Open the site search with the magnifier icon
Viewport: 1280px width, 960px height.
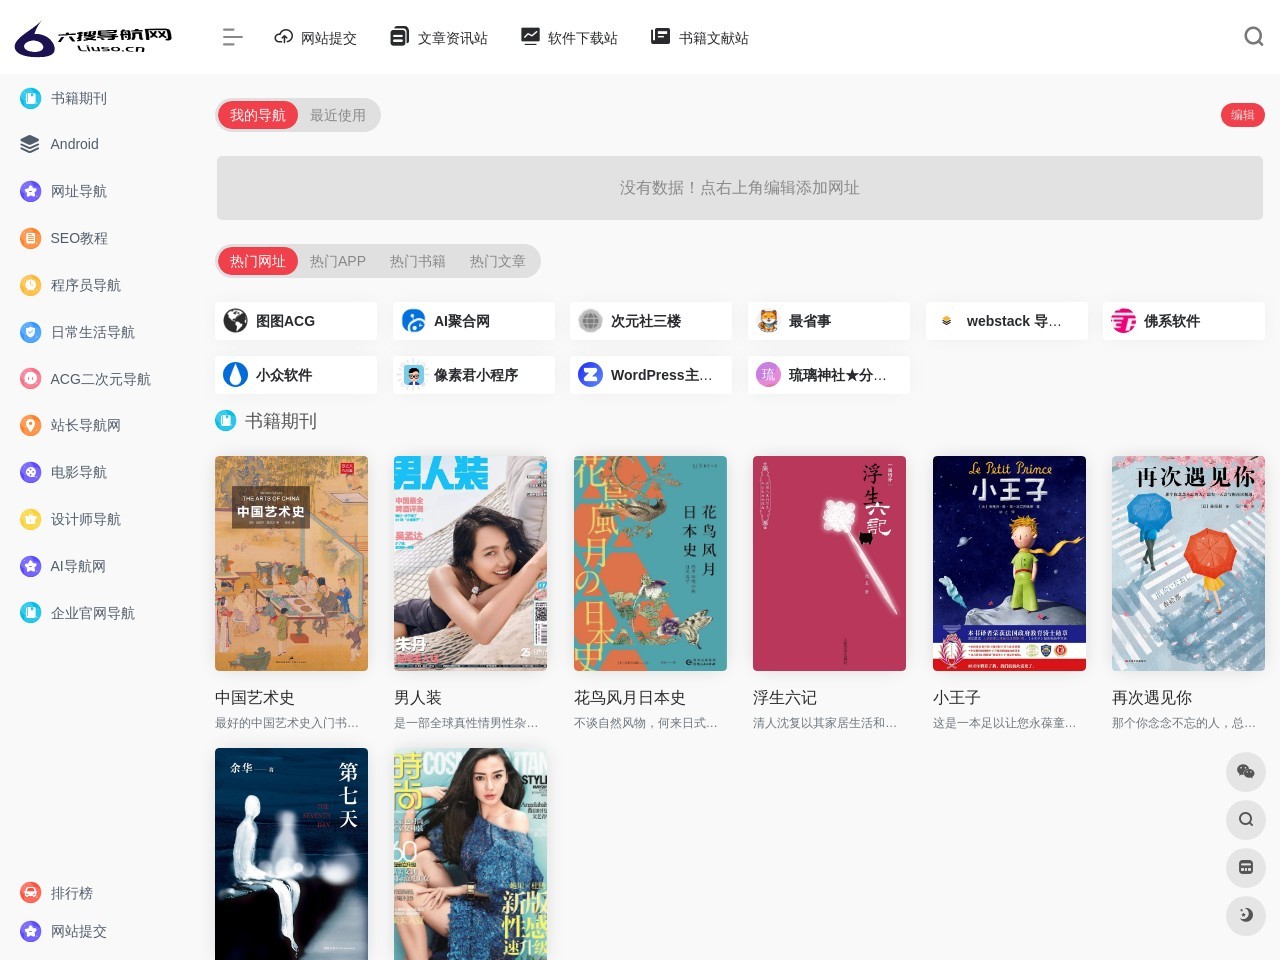(1253, 37)
